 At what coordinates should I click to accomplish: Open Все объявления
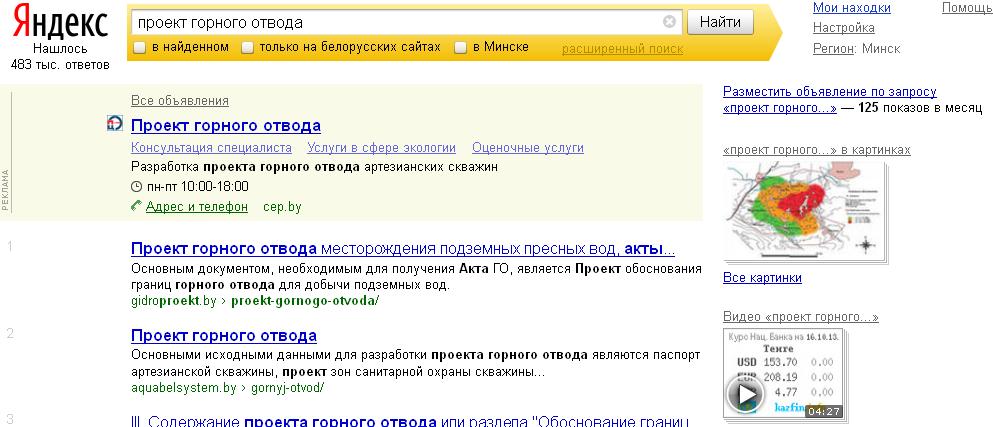(x=180, y=101)
